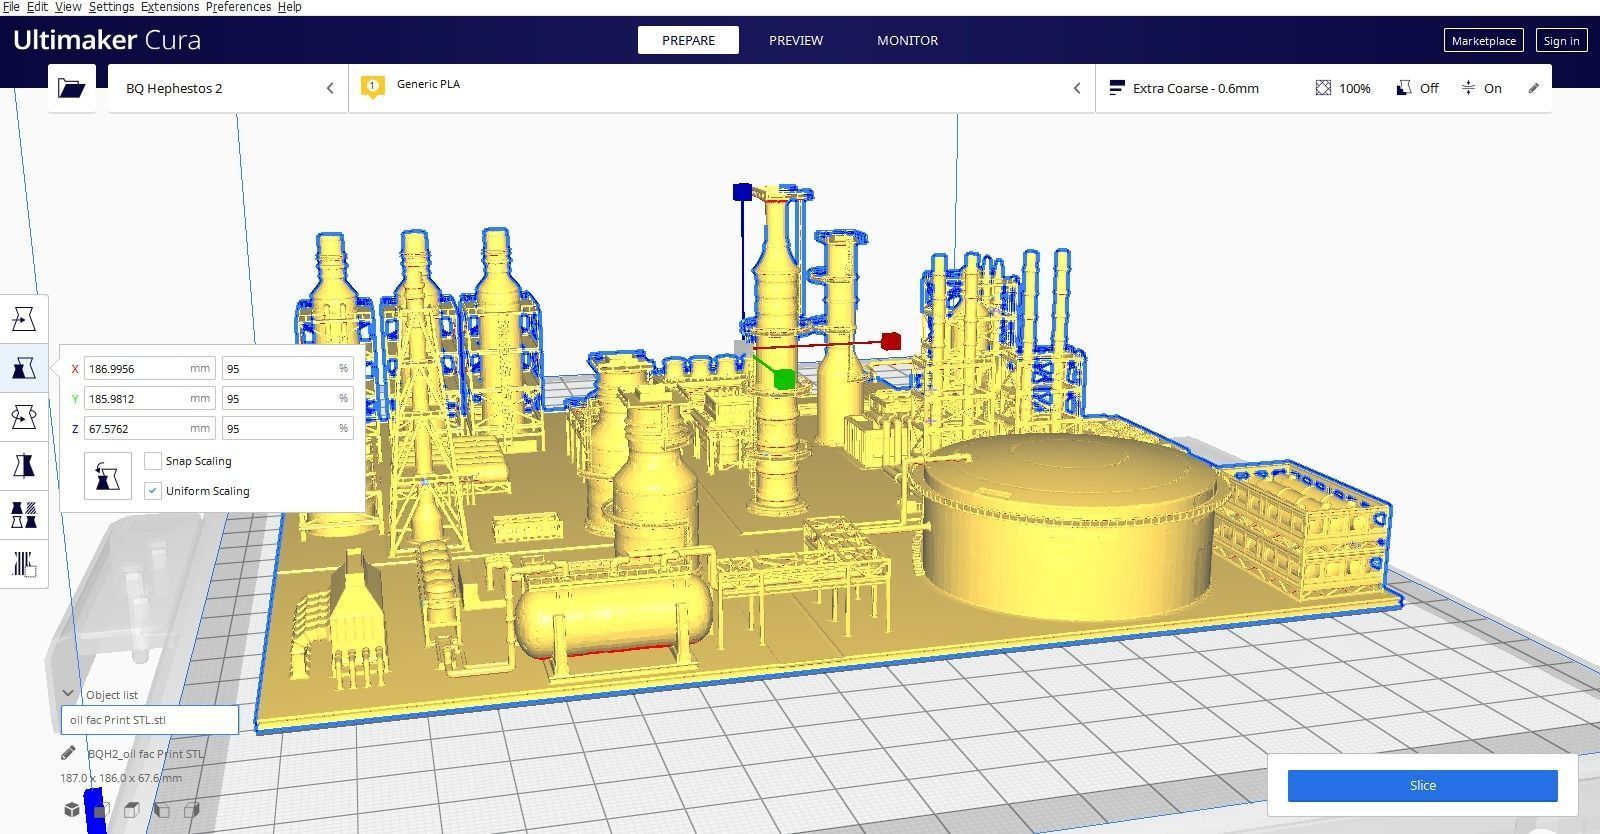The height and width of the screenshot is (834, 1600).
Task: Select the Move tool
Action: click(x=24, y=319)
